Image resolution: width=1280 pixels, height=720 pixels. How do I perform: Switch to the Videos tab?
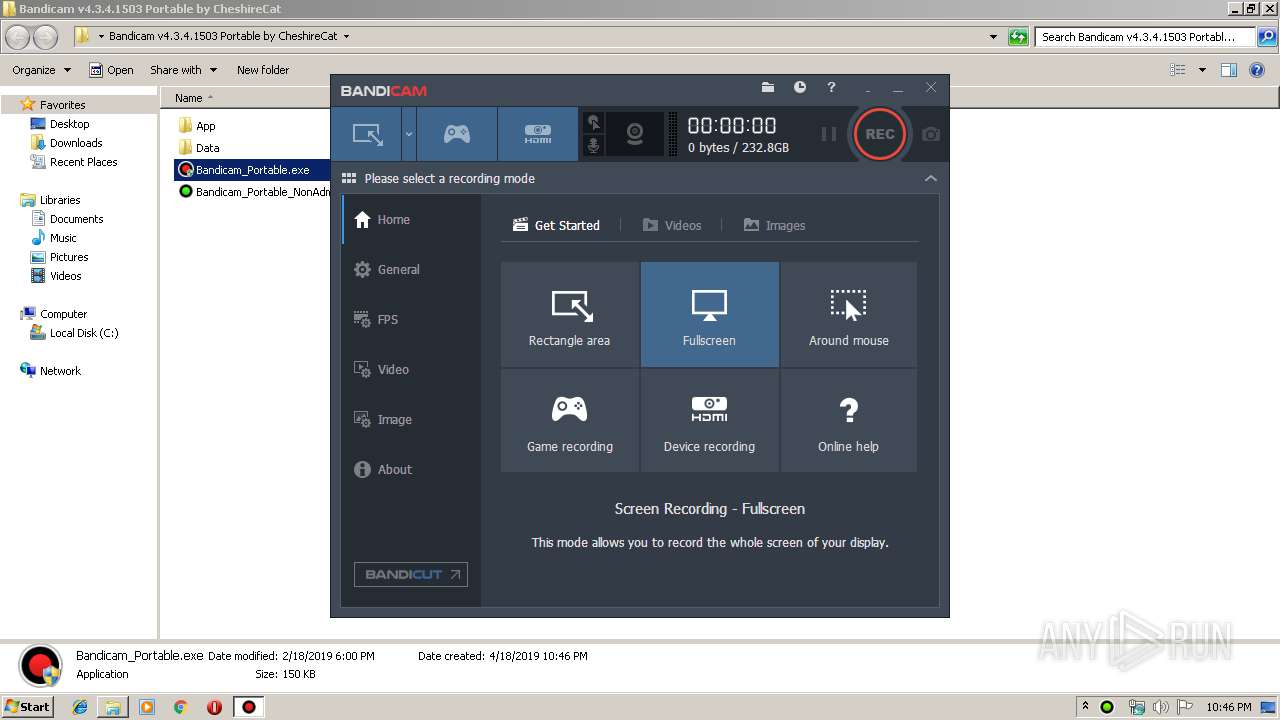[672, 225]
